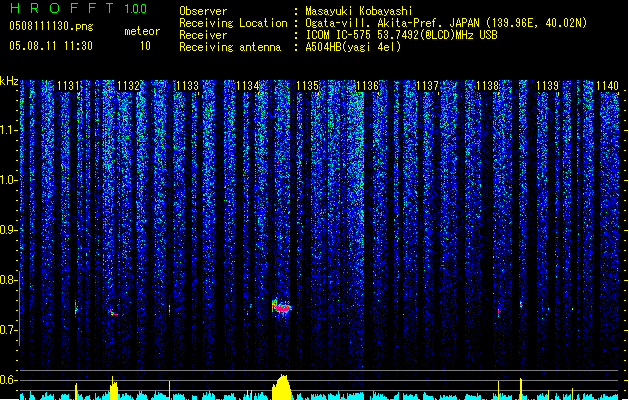The width and height of the screenshot is (629, 400).
Task: Click the yellow power peak near 1132
Action: click(114, 388)
